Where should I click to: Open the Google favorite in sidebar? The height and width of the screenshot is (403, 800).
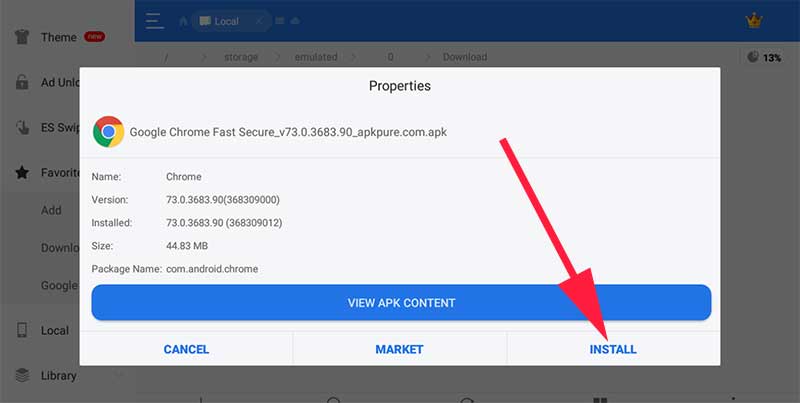point(60,286)
